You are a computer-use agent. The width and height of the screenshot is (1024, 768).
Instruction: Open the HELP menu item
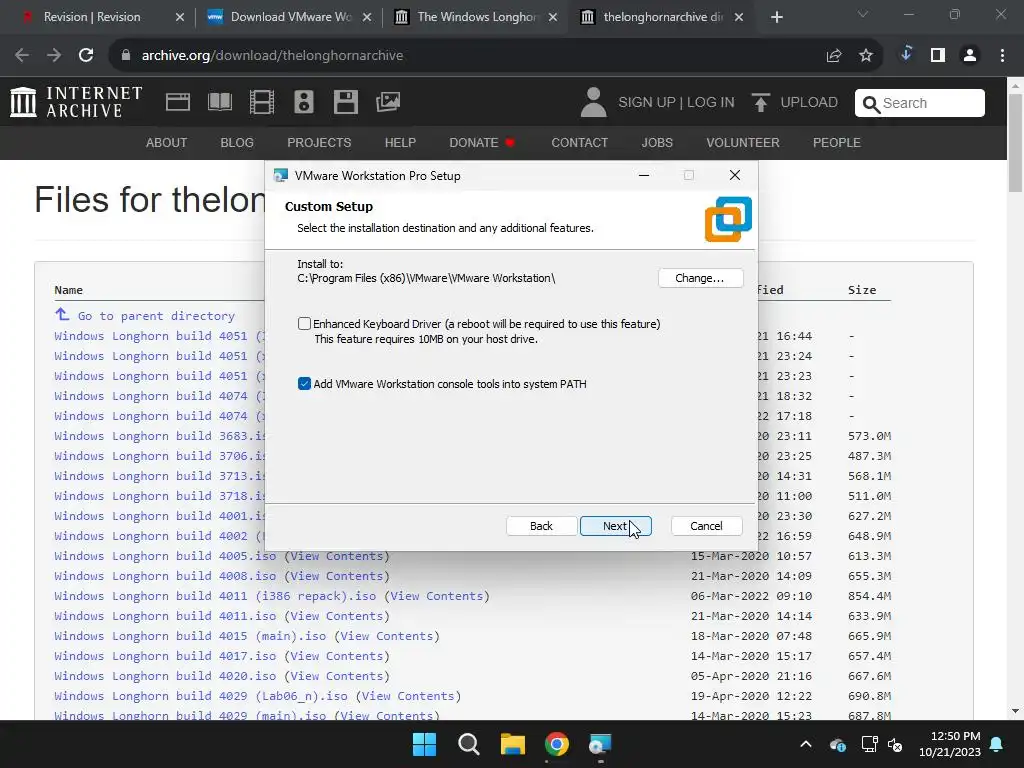(x=400, y=142)
